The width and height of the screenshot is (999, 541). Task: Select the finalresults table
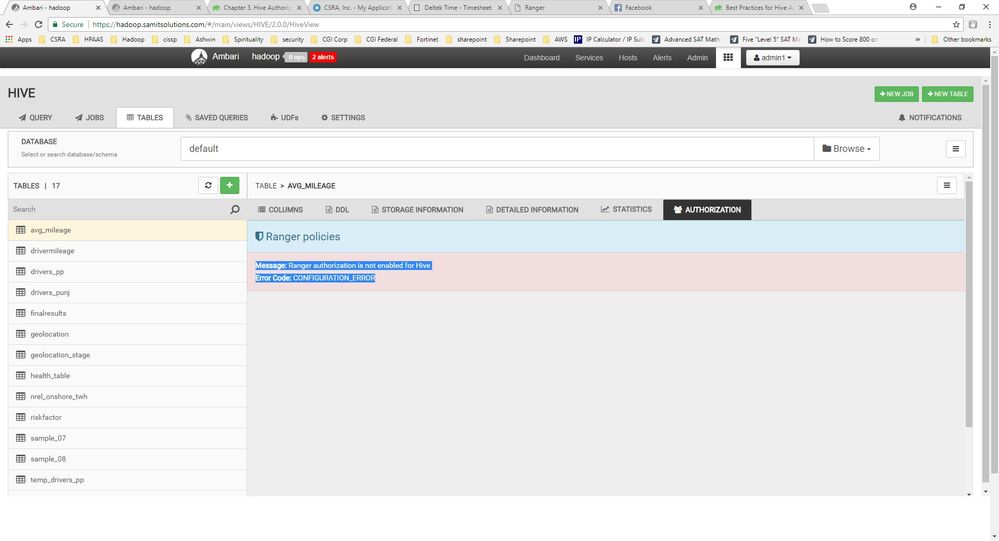click(127, 314)
